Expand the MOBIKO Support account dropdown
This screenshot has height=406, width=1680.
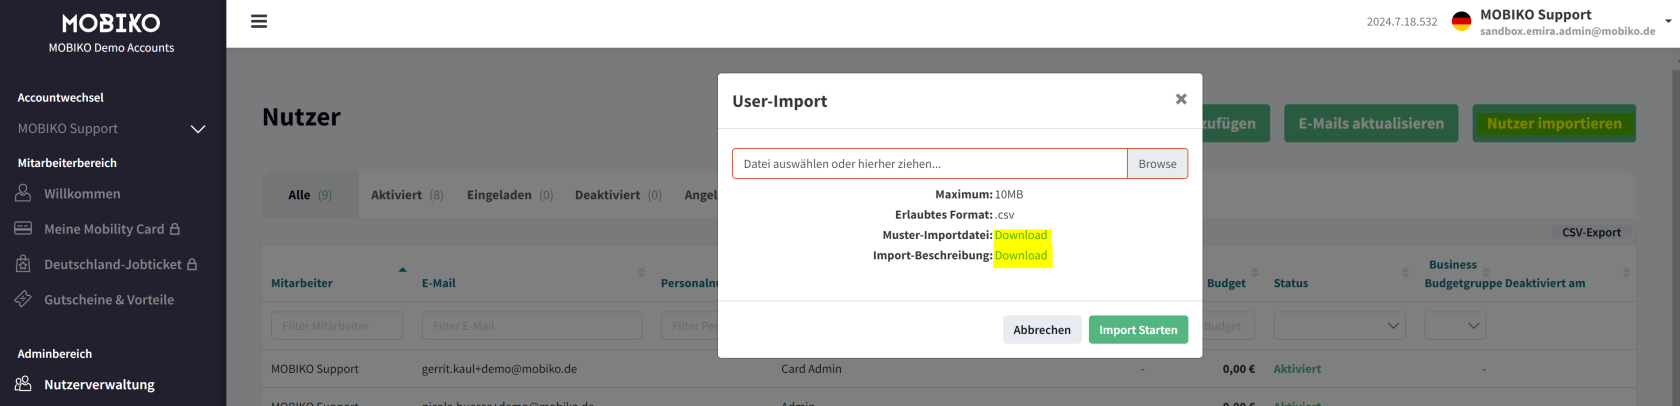tap(198, 129)
